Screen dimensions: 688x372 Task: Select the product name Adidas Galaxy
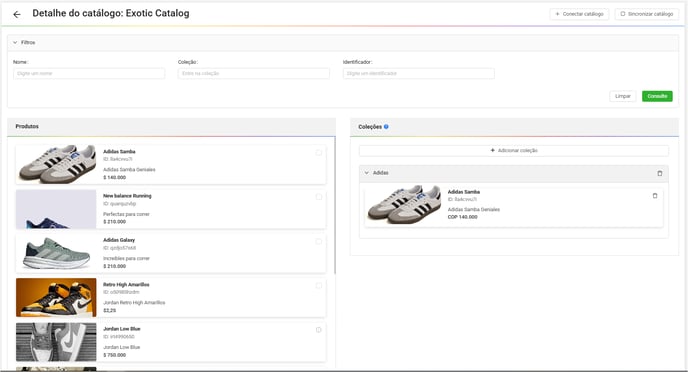[x=119, y=240]
